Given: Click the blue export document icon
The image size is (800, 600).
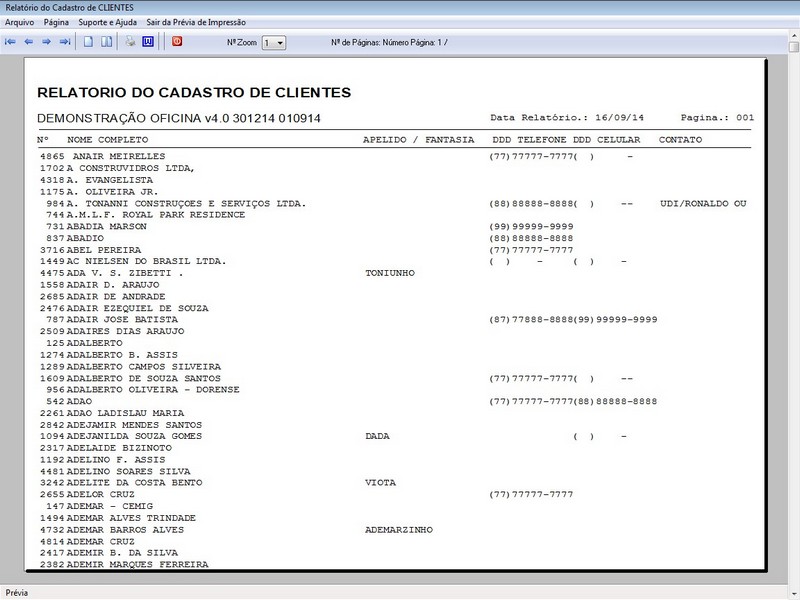Looking at the screenshot, I should click(x=148, y=41).
